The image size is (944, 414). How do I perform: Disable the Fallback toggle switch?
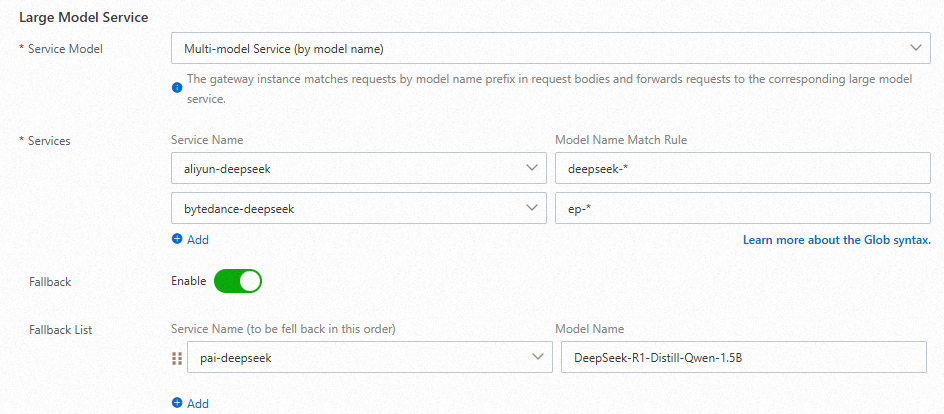237,282
